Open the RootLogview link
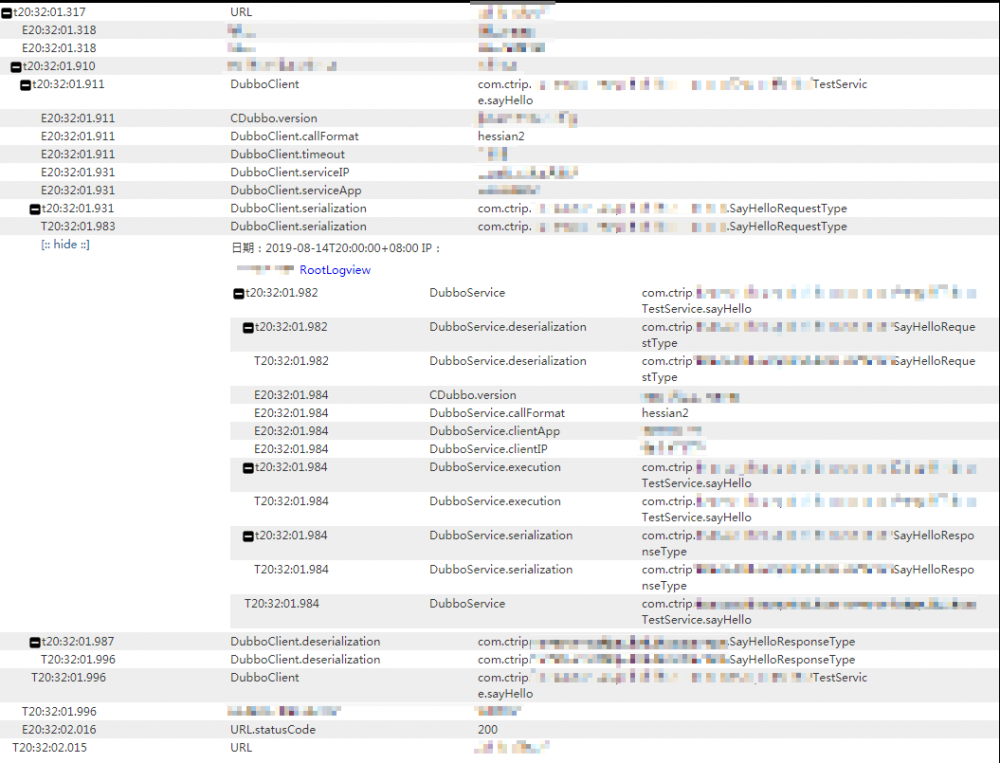The width and height of the screenshot is (1000, 763). [335, 270]
